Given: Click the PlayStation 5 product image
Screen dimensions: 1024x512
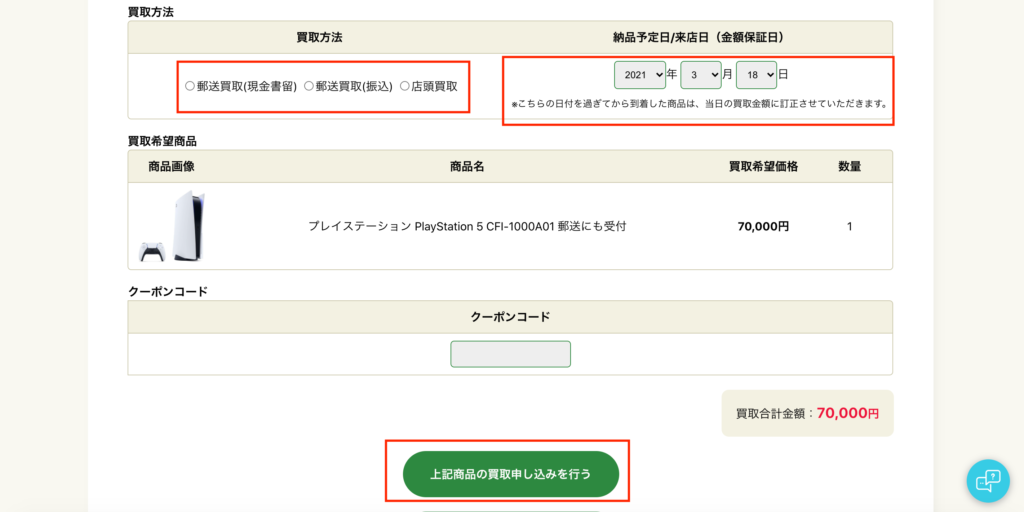Looking at the screenshot, I should 172,227.
